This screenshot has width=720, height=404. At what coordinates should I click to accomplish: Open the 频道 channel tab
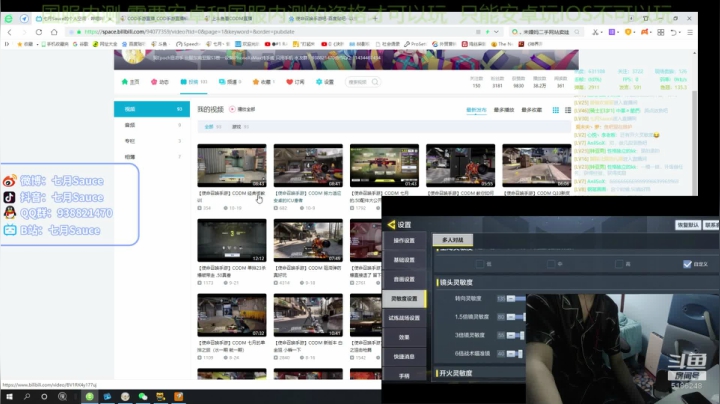(x=230, y=82)
